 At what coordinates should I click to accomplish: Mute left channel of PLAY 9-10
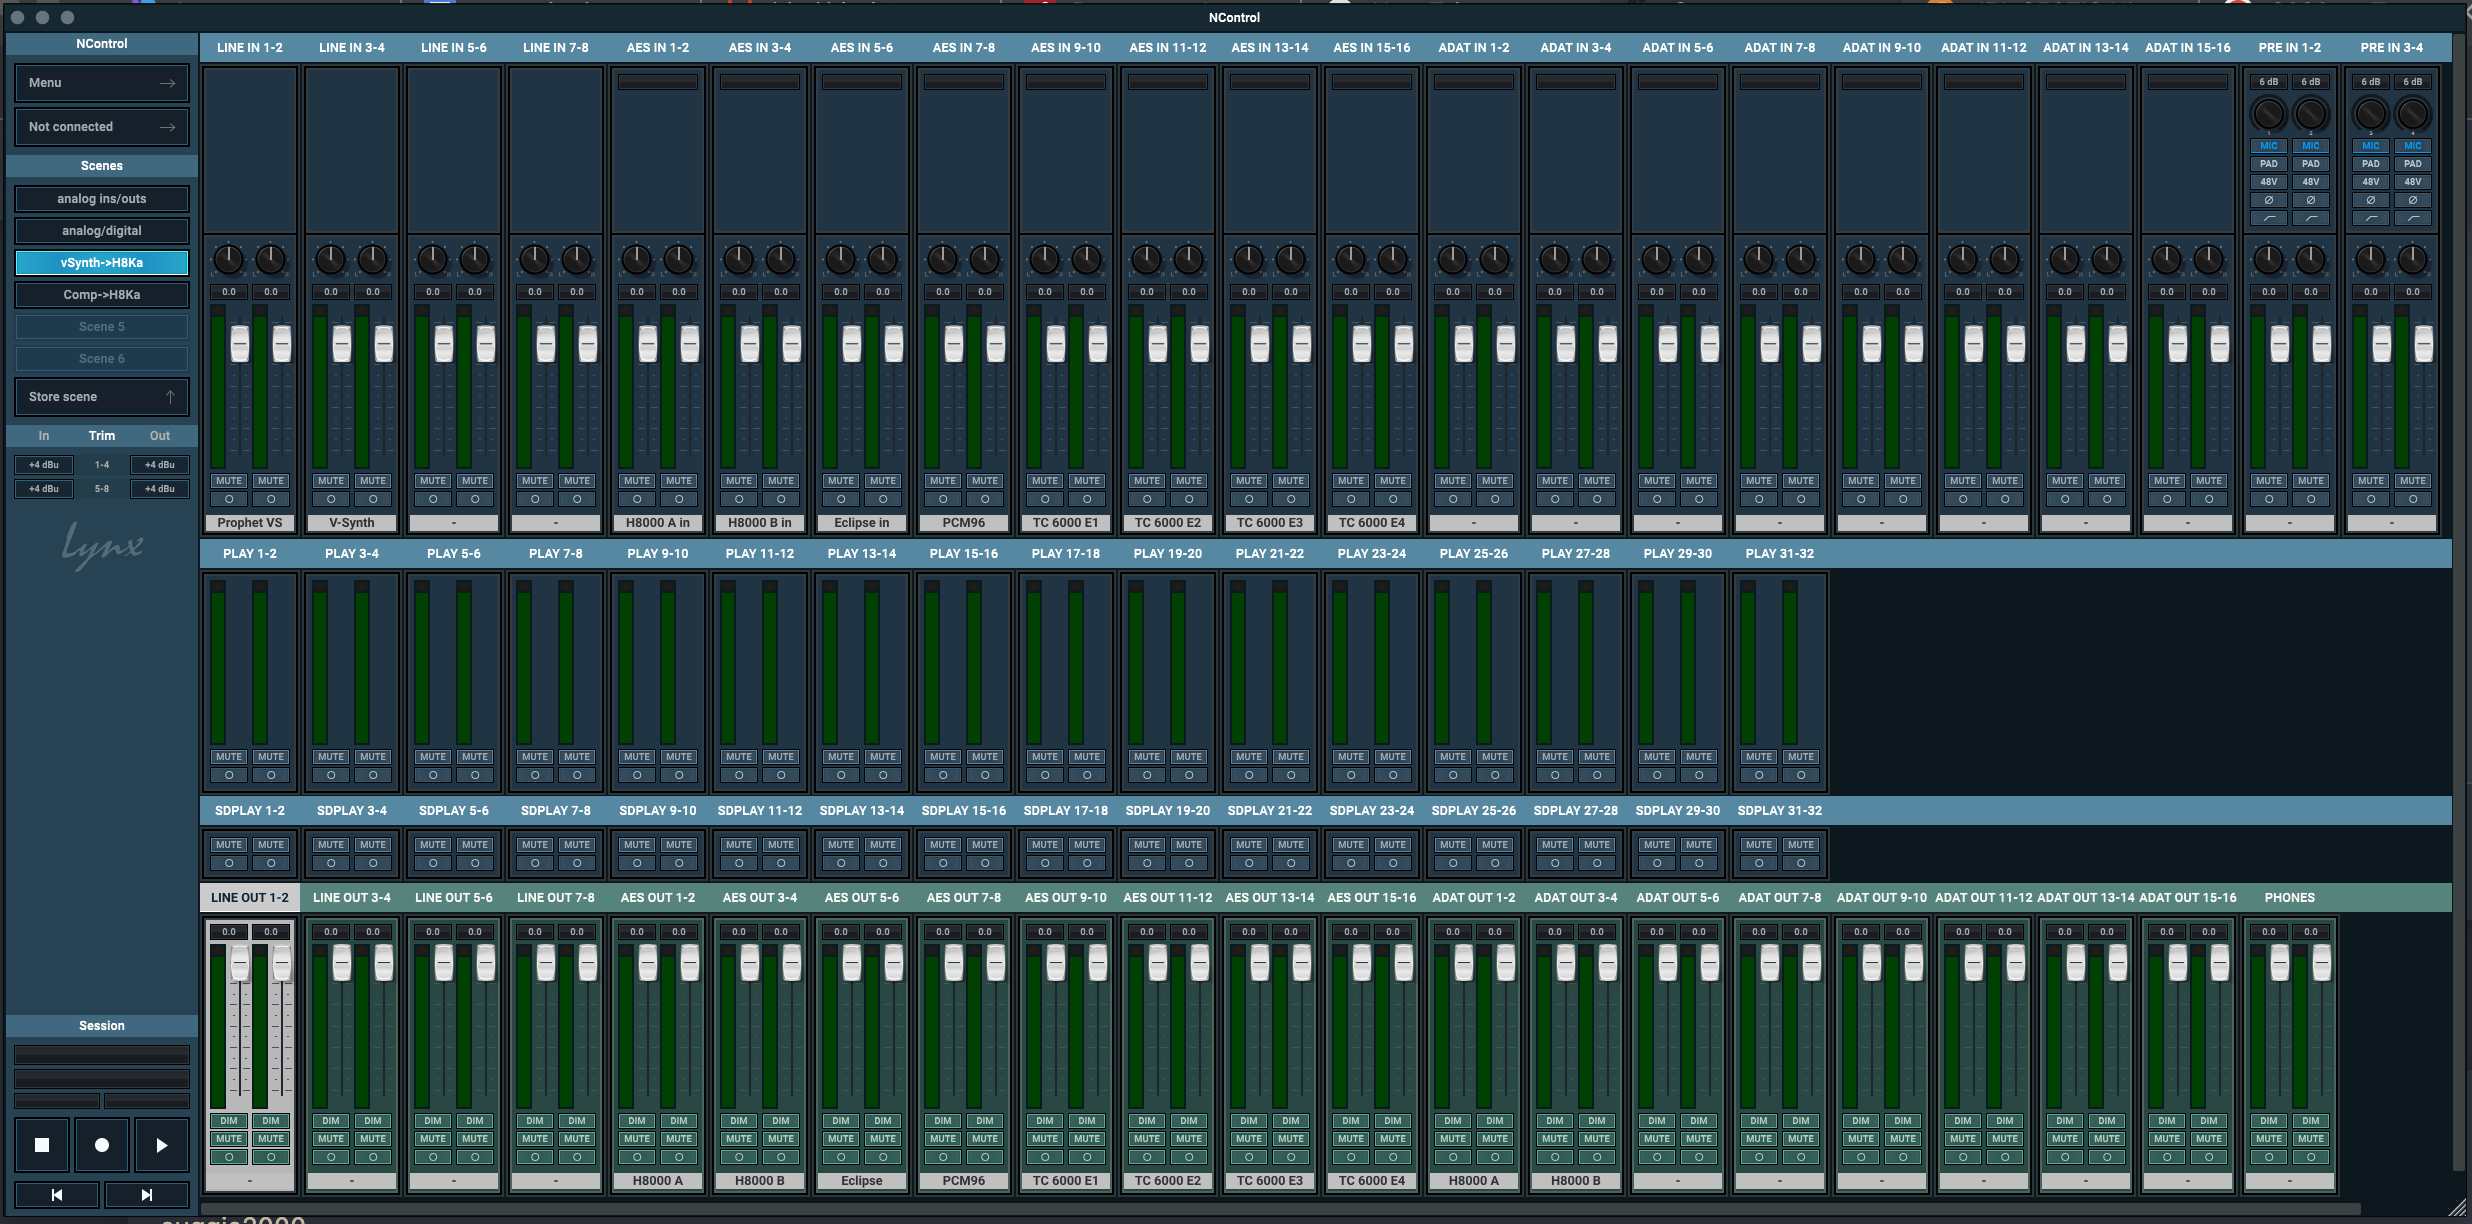point(637,757)
